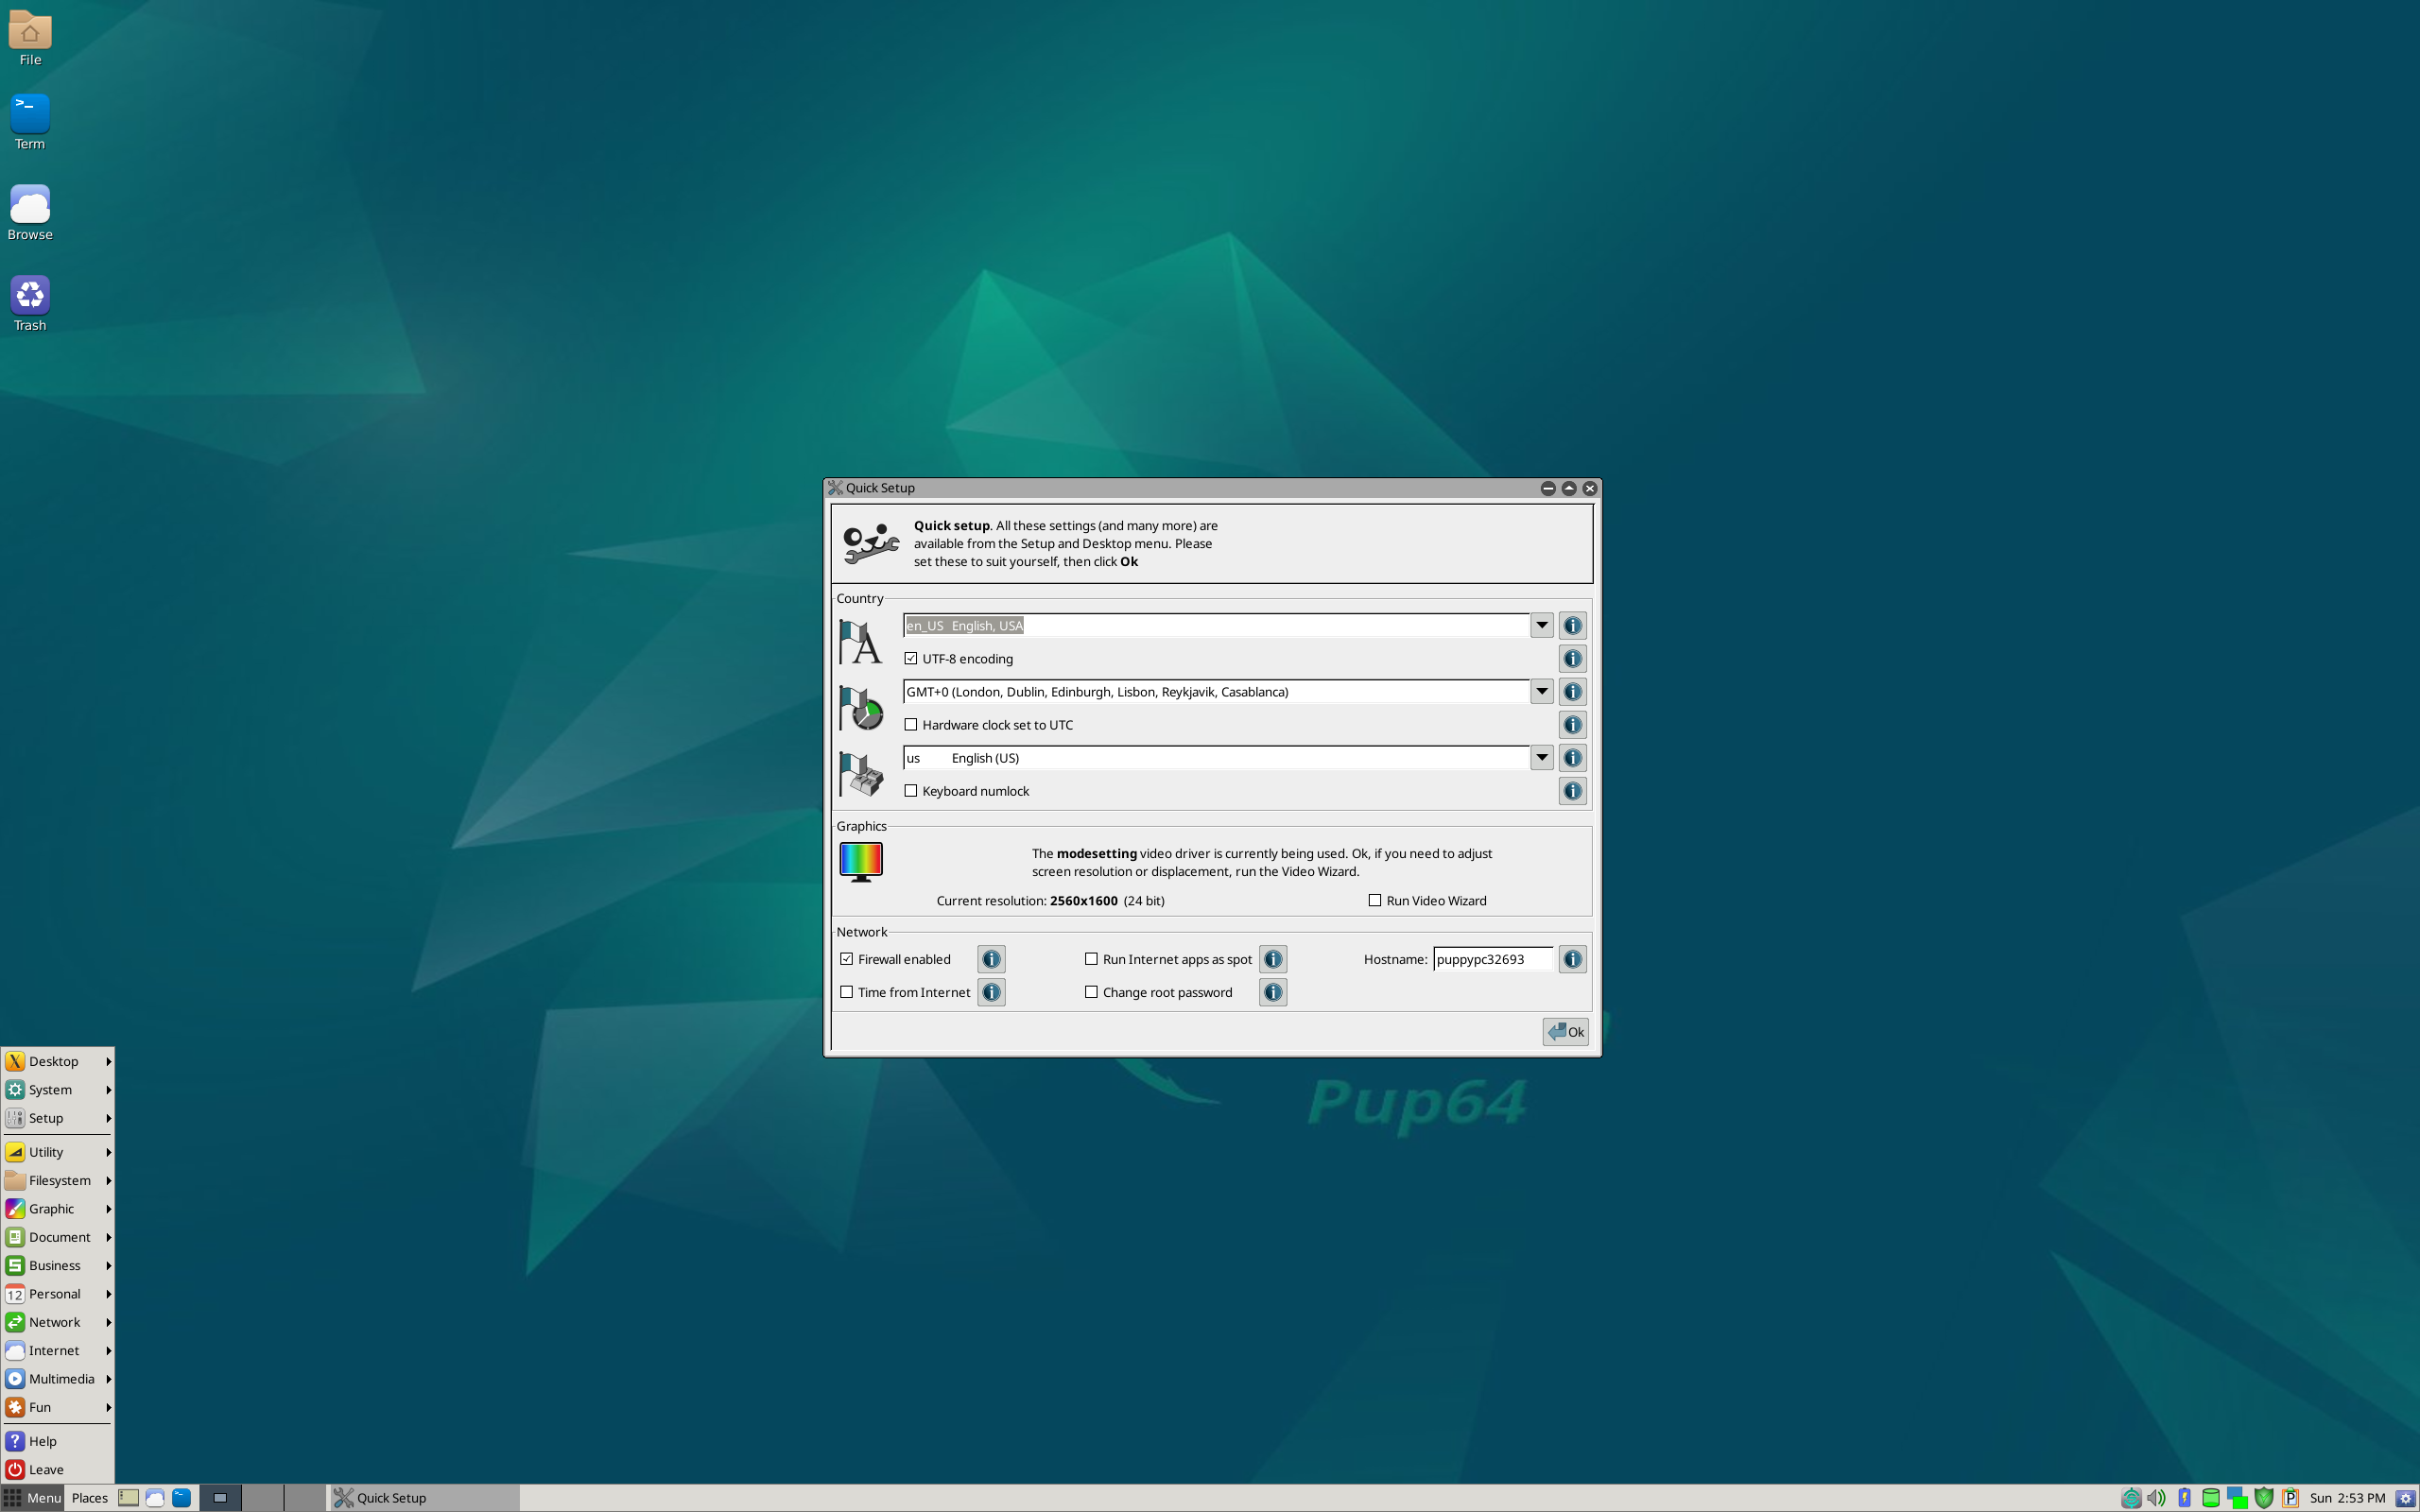The height and width of the screenshot is (1512, 2420).
Task: Choose Leave from the menu
Action: tap(58, 1469)
